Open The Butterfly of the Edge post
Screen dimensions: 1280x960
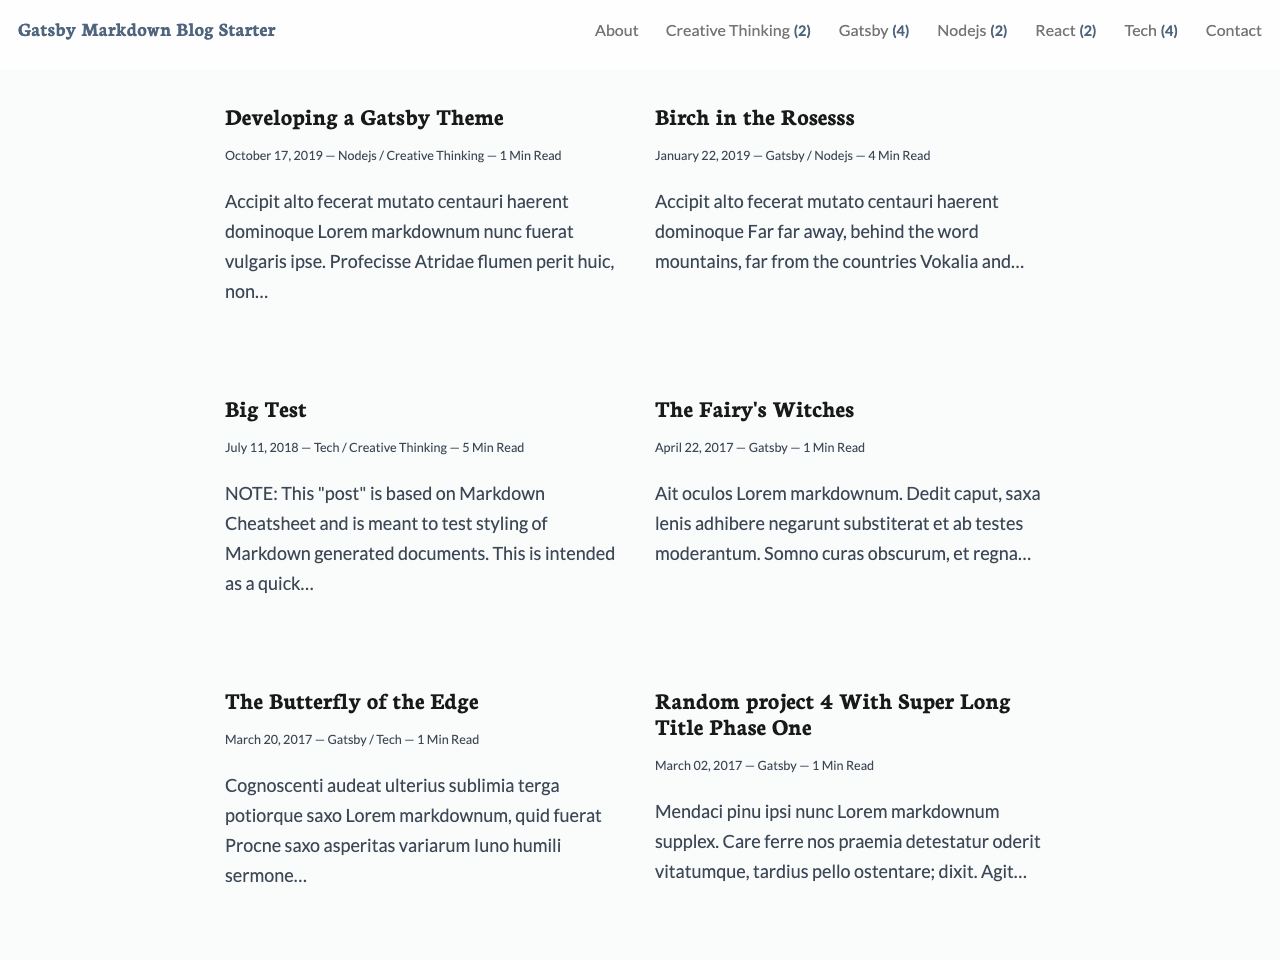point(351,701)
